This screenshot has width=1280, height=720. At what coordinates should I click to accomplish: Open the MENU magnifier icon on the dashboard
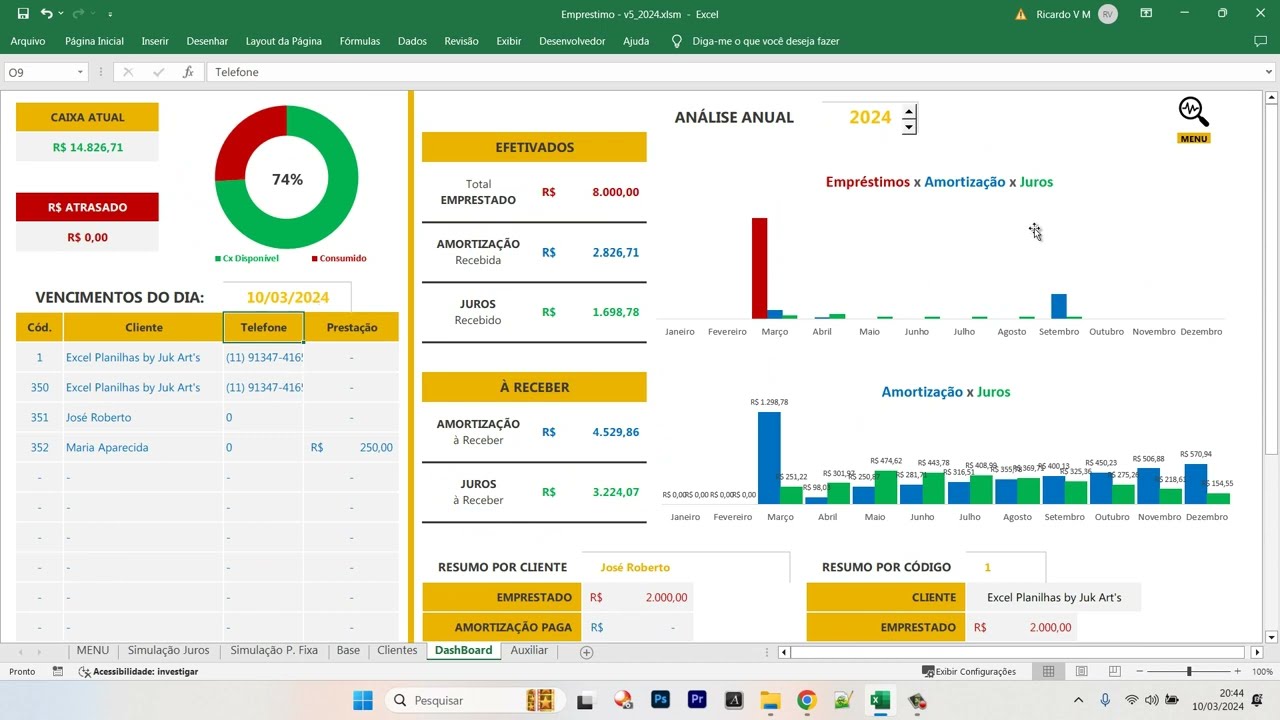coord(1193,112)
